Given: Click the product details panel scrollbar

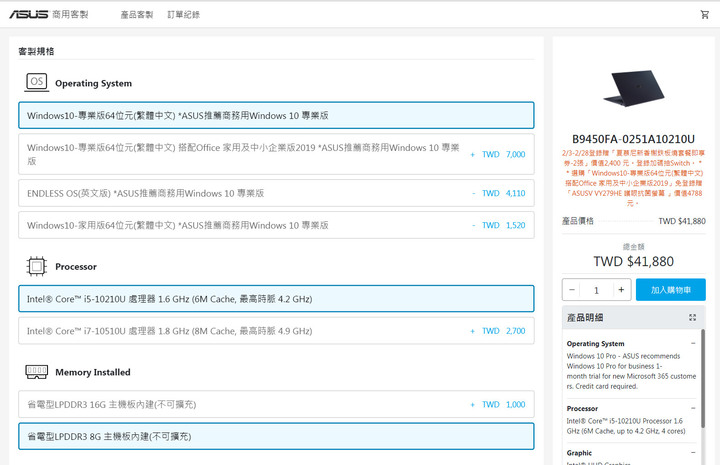Looking at the screenshot, I should coord(703,379).
